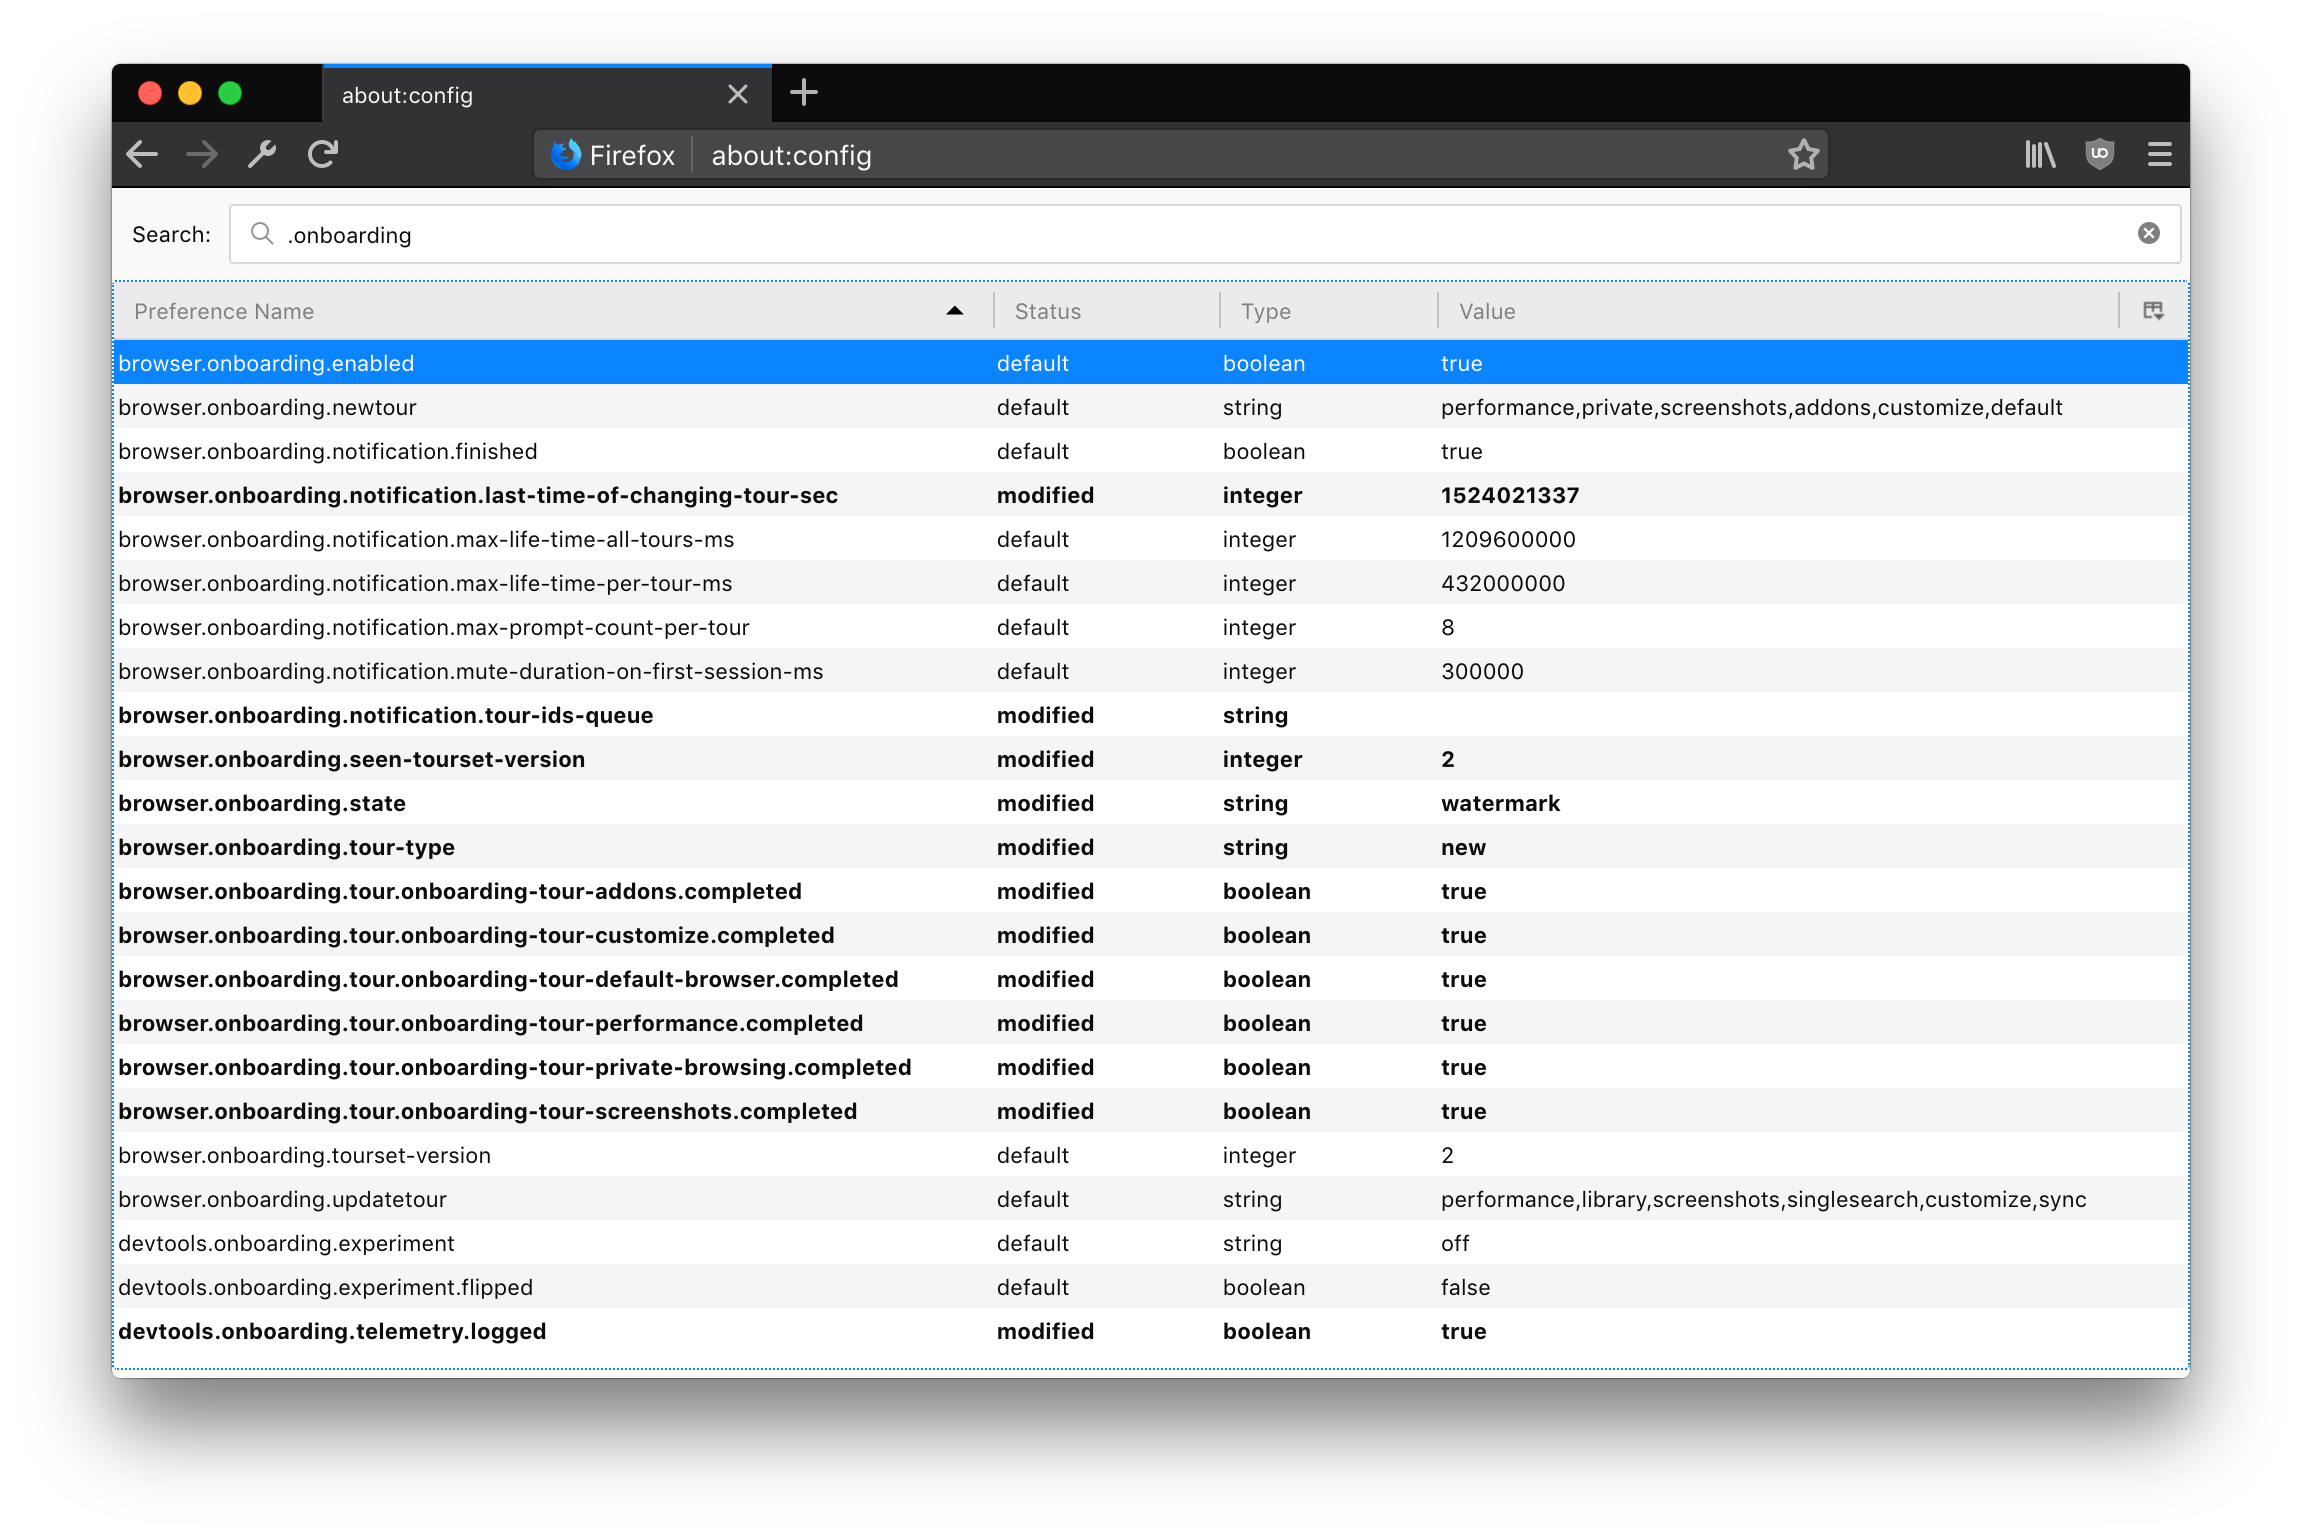Reload the about:config page
This screenshot has width=2302, height=1538.
(x=322, y=154)
